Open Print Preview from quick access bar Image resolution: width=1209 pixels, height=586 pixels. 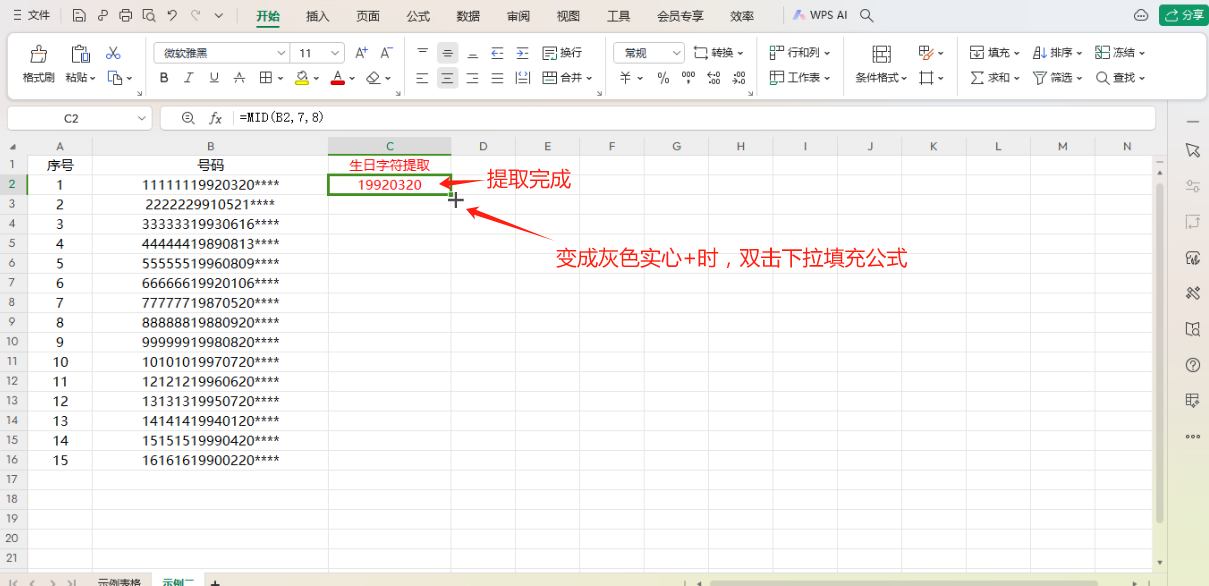(x=148, y=16)
